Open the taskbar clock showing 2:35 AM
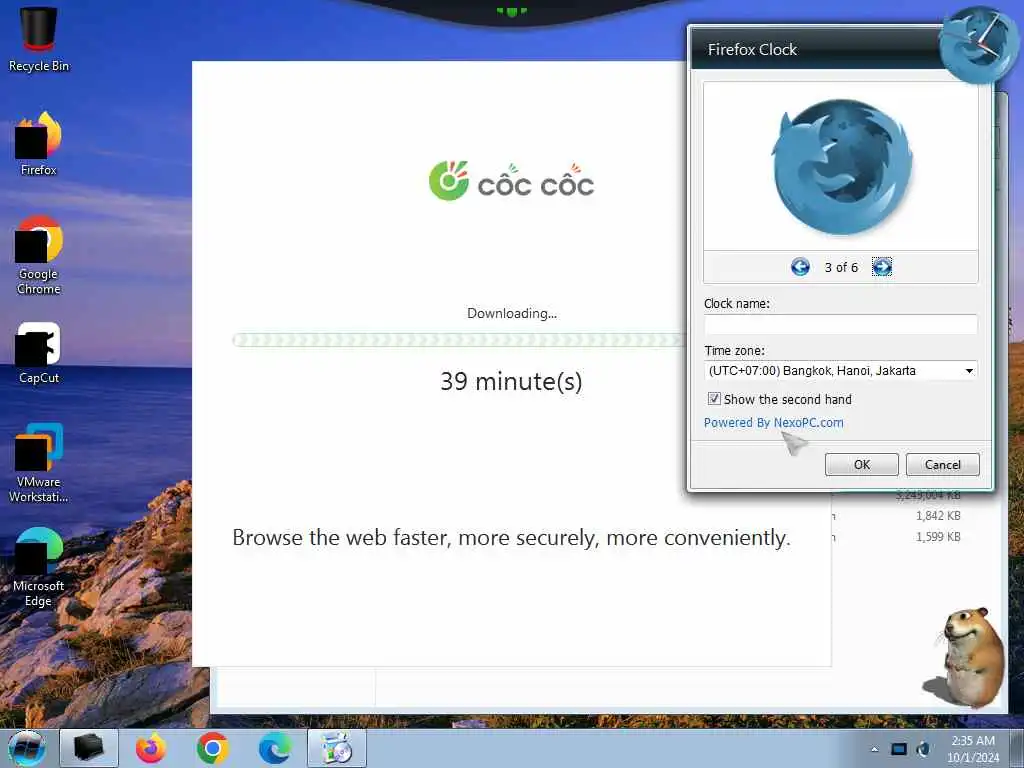Image resolution: width=1024 pixels, height=768 pixels. pyautogui.click(x=973, y=749)
